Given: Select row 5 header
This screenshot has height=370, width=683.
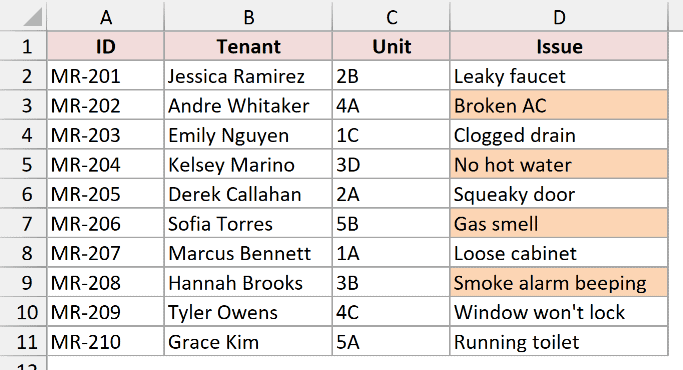Looking at the screenshot, I should click(x=23, y=164).
